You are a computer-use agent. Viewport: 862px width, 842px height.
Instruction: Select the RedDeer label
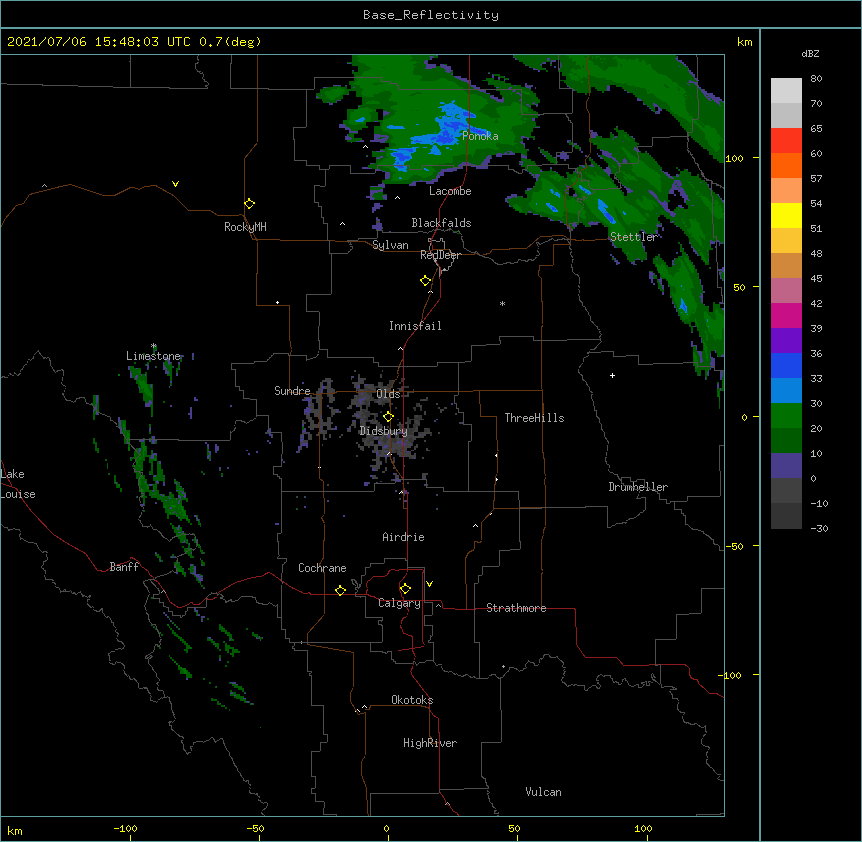coord(440,255)
